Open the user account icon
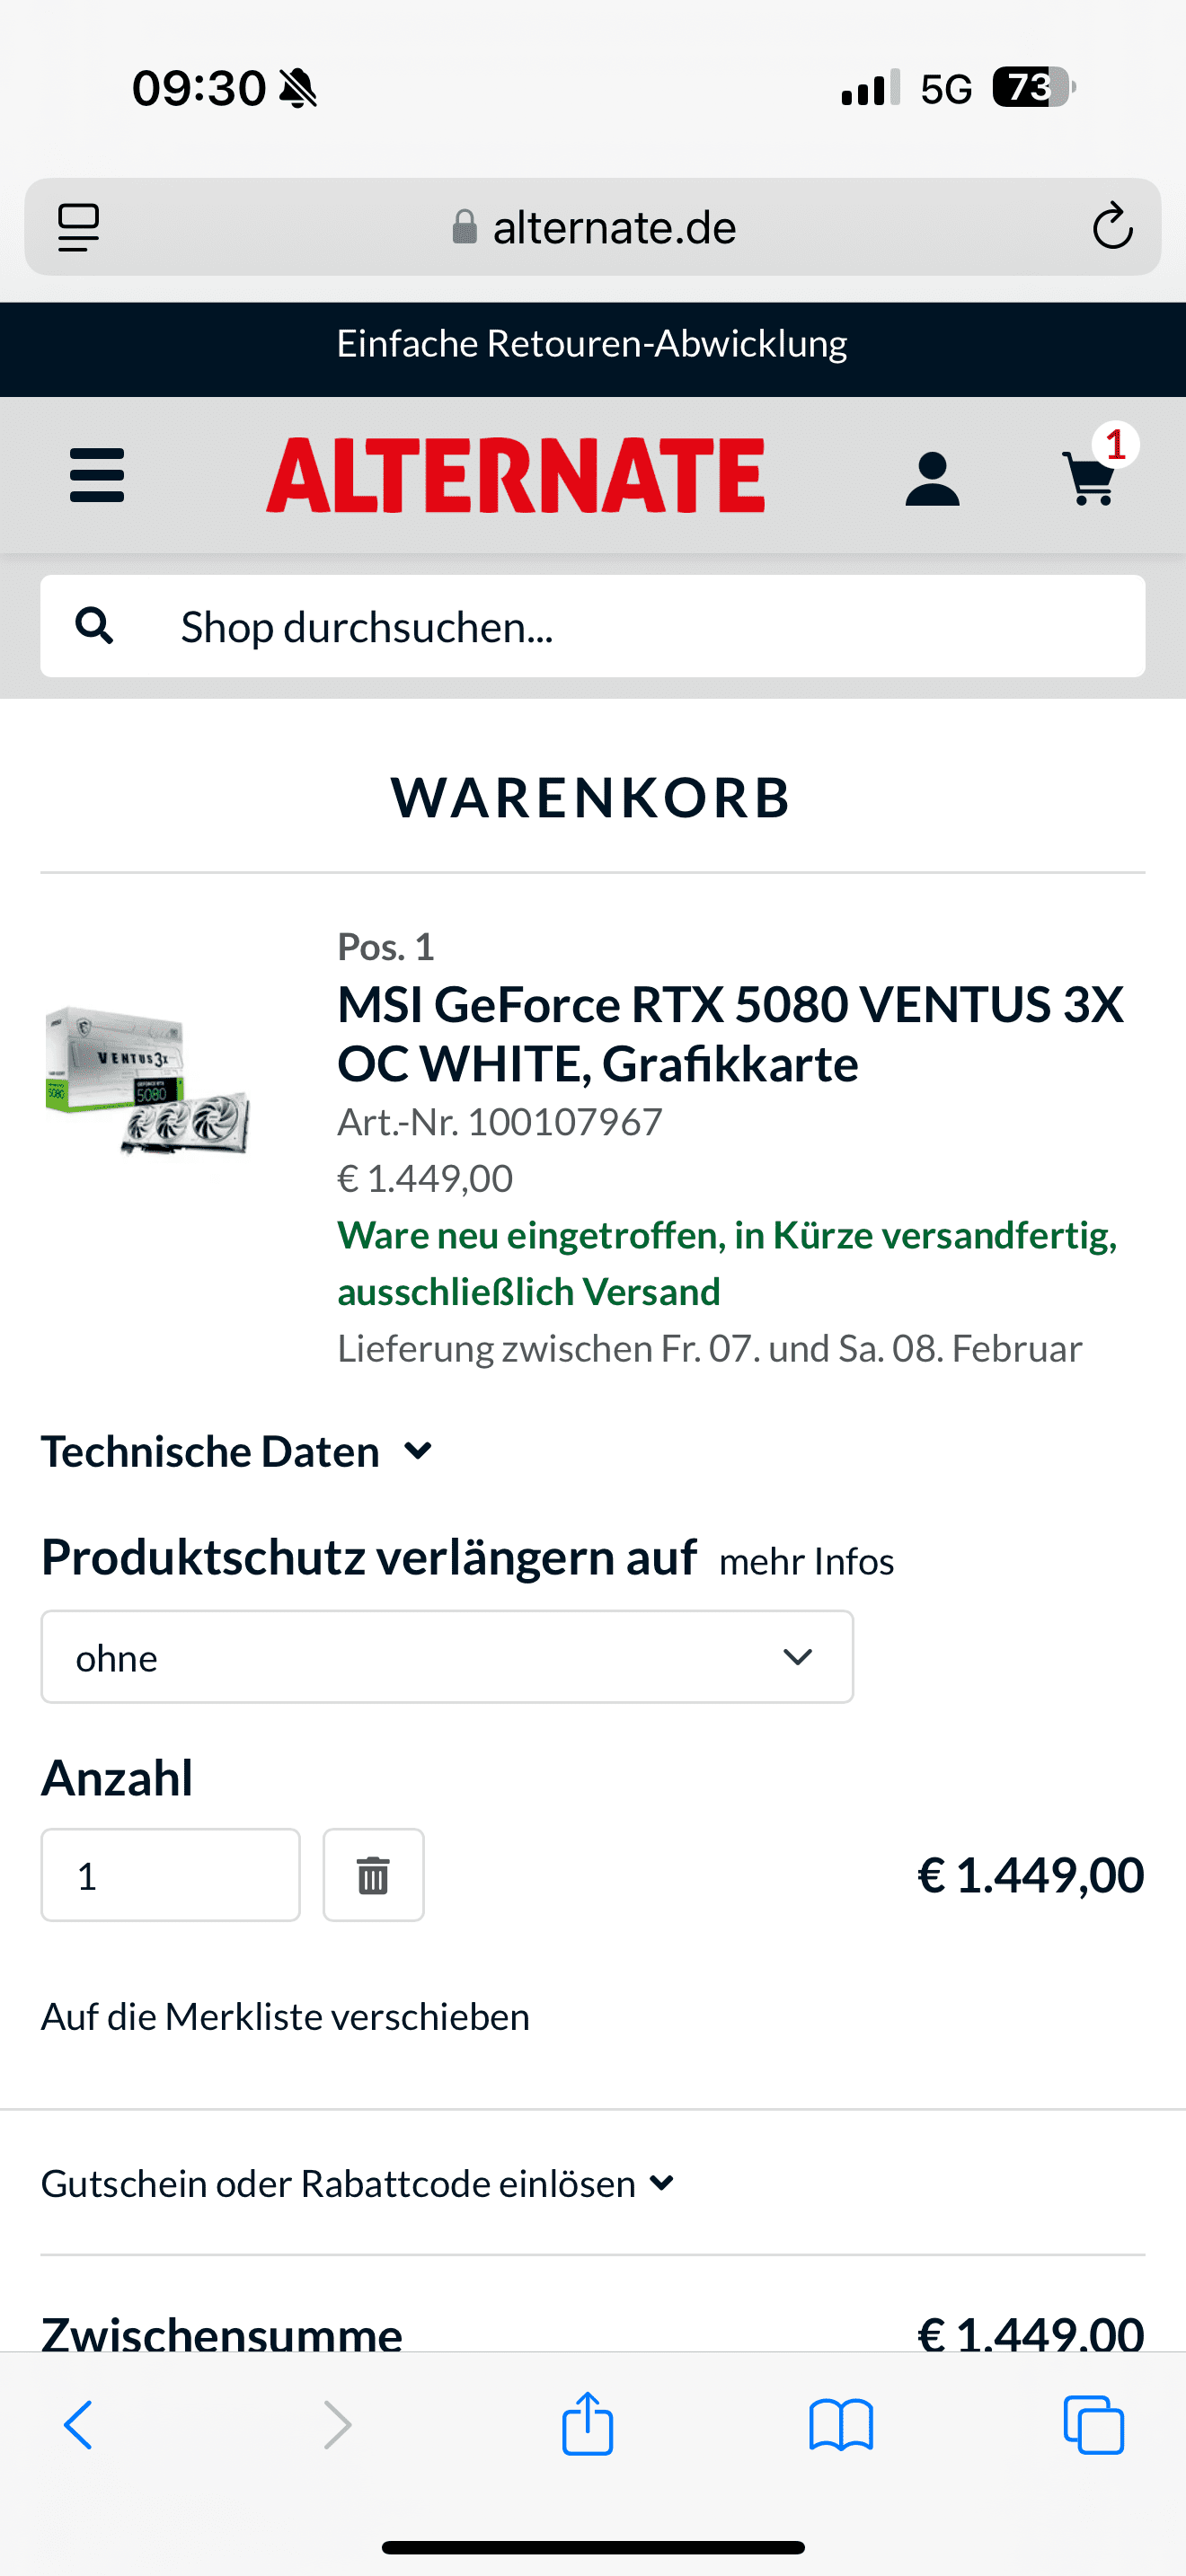 (x=932, y=479)
